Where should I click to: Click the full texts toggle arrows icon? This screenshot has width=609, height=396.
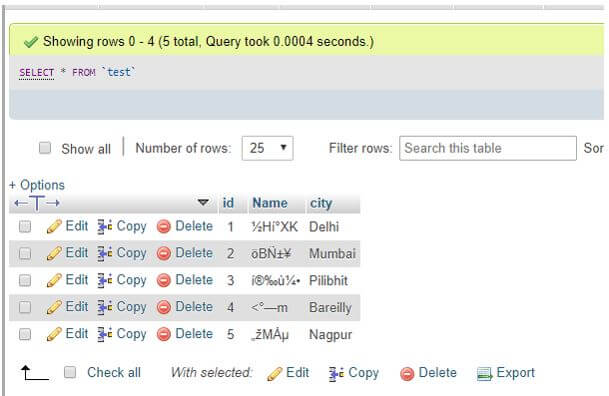37,203
